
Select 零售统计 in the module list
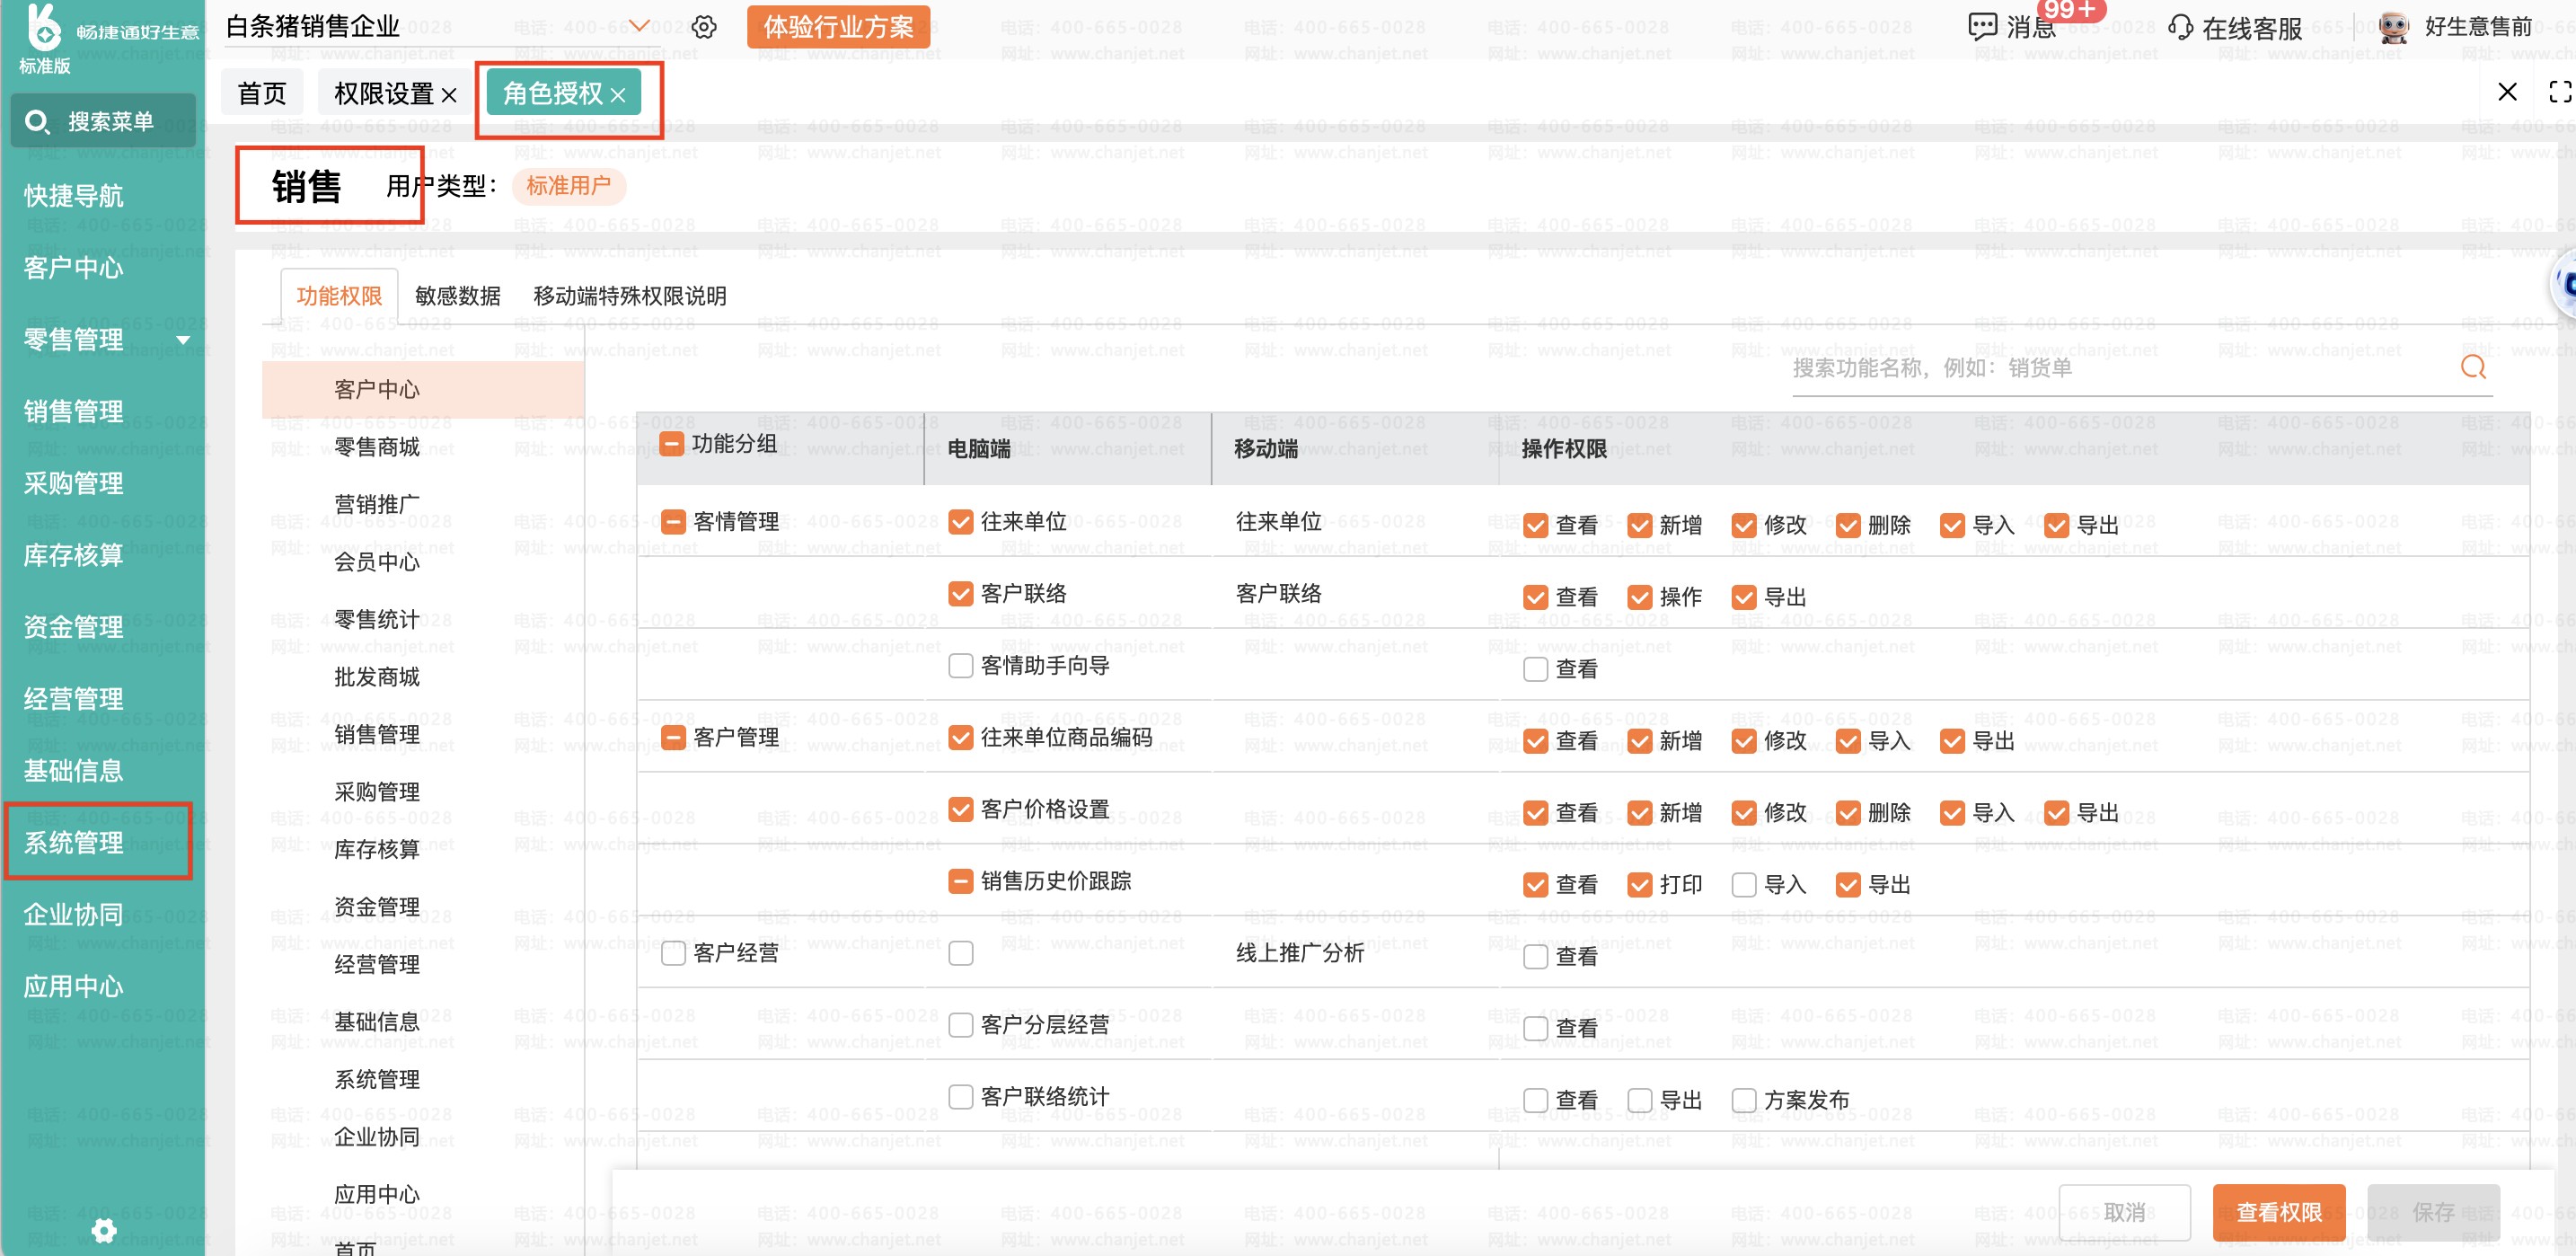pyautogui.click(x=376, y=619)
